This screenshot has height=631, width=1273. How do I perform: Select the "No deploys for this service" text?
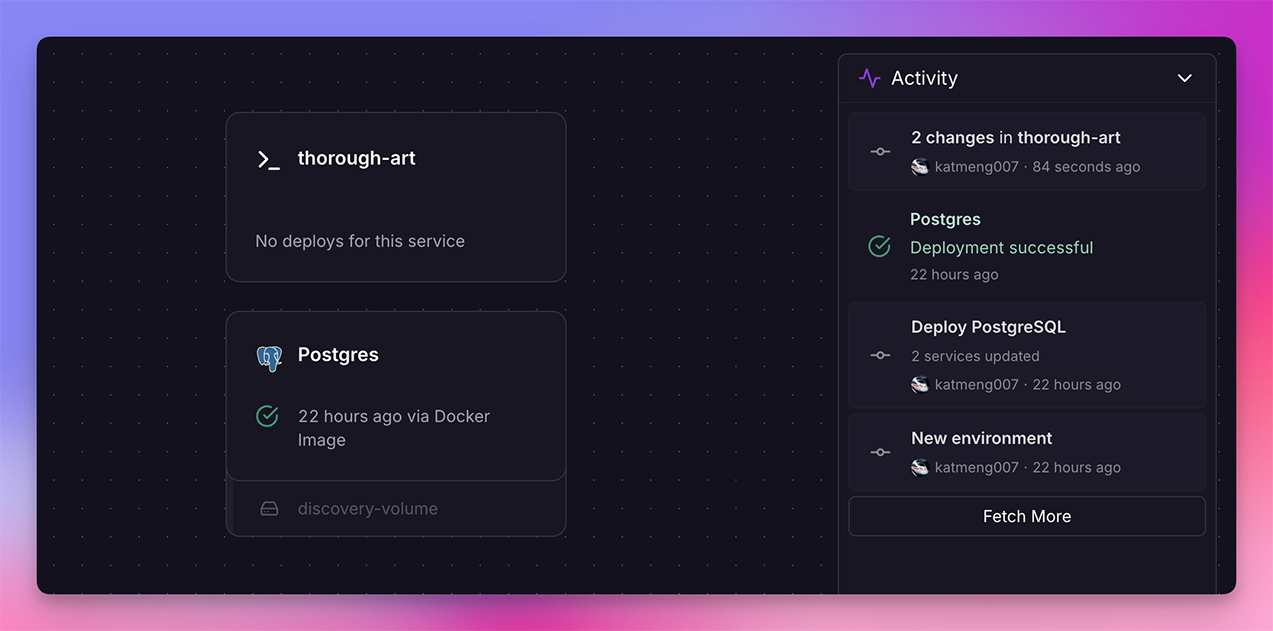coord(360,241)
